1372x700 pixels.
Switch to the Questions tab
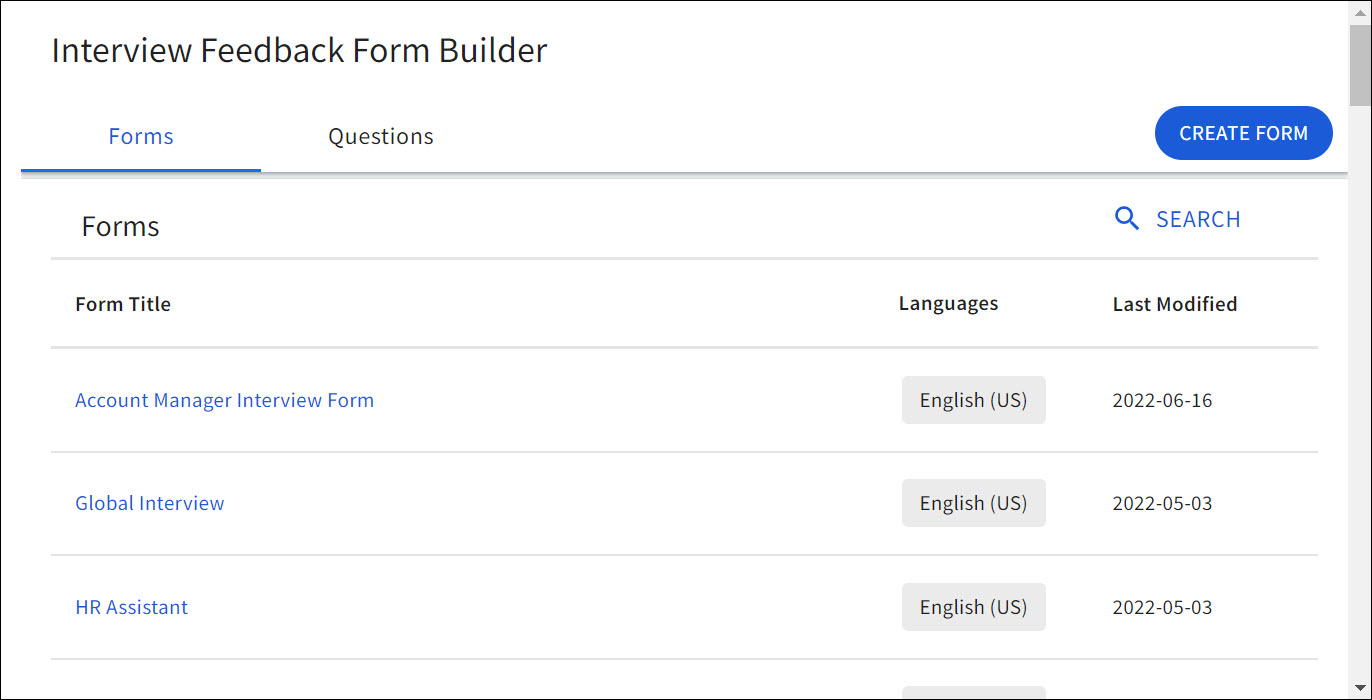click(x=380, y=136)
